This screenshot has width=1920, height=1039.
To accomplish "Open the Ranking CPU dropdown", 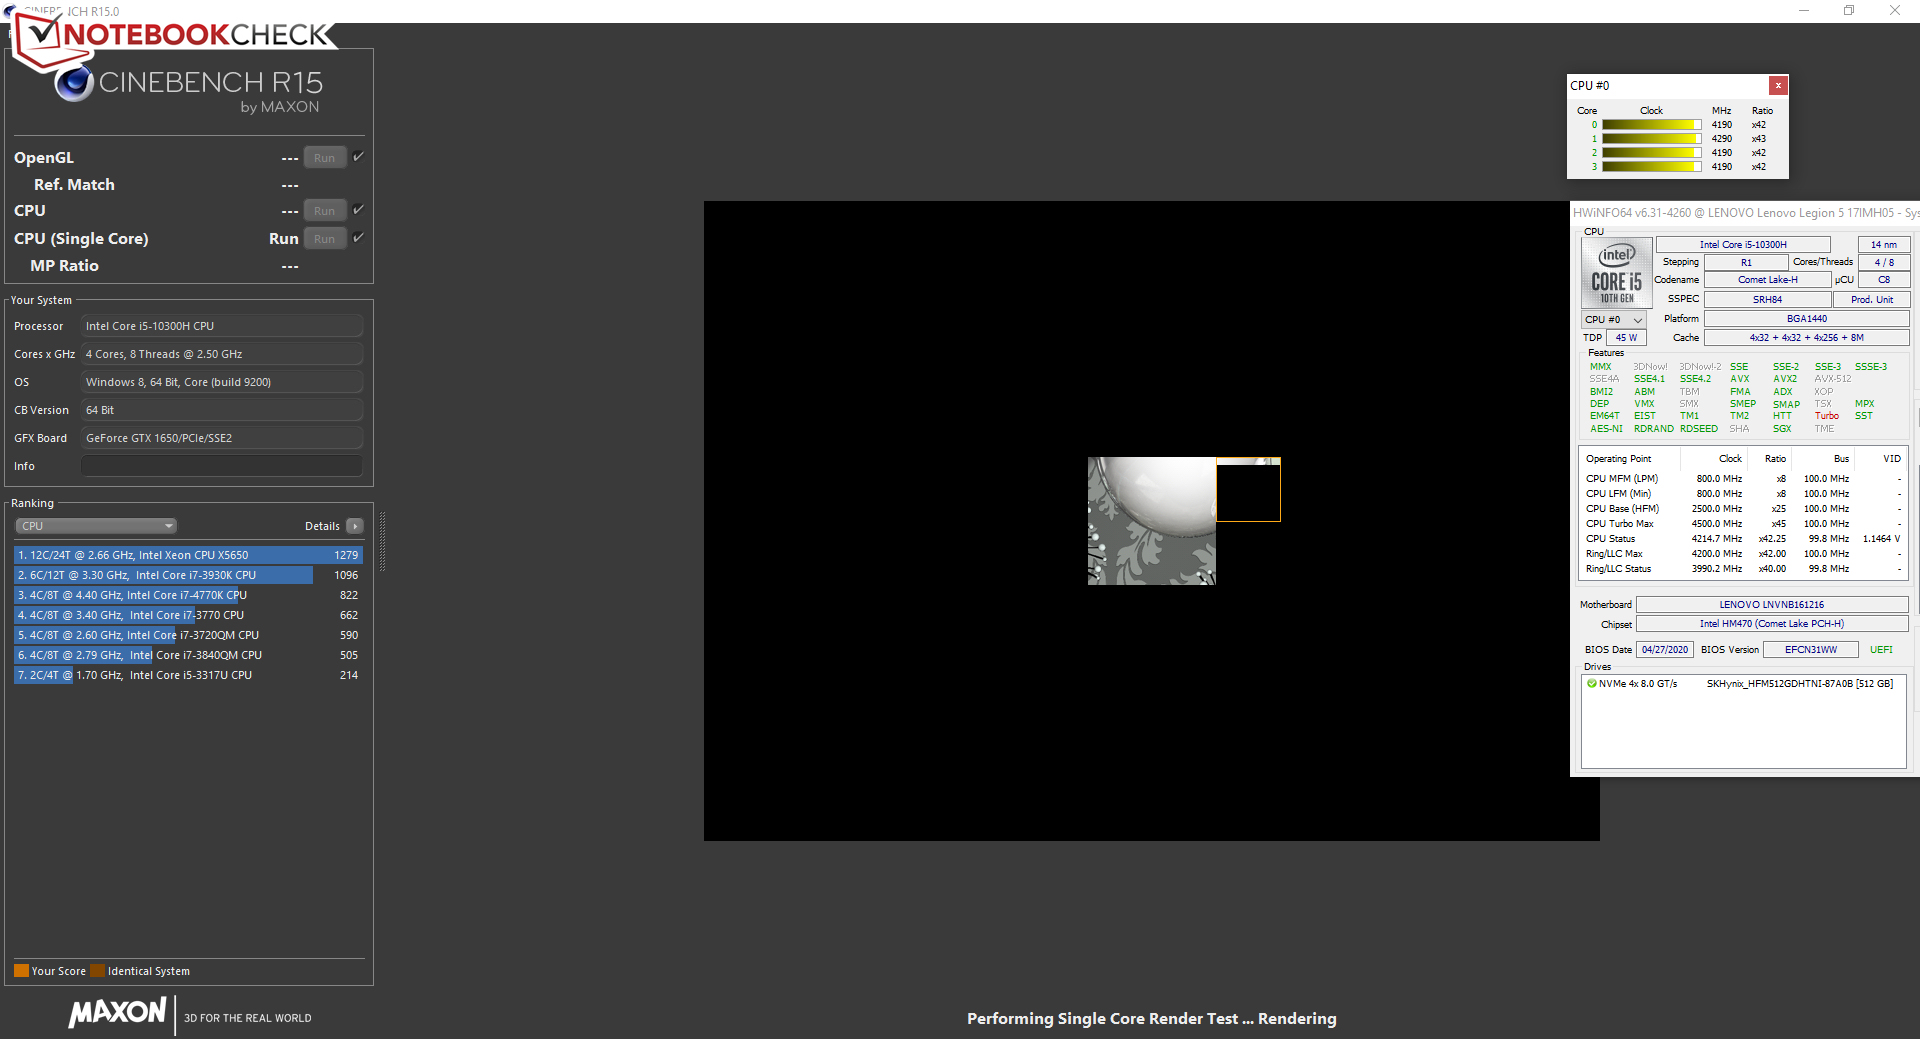I will coord(96,526).
